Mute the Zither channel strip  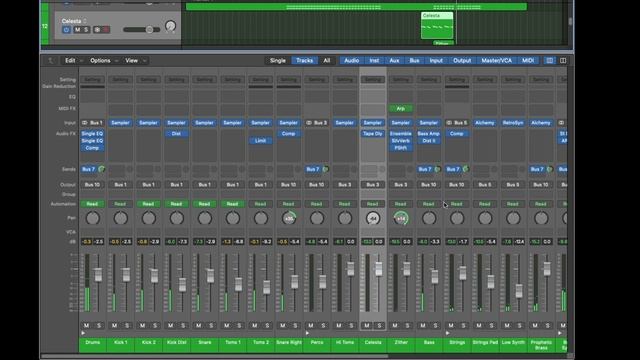[395, 326]
